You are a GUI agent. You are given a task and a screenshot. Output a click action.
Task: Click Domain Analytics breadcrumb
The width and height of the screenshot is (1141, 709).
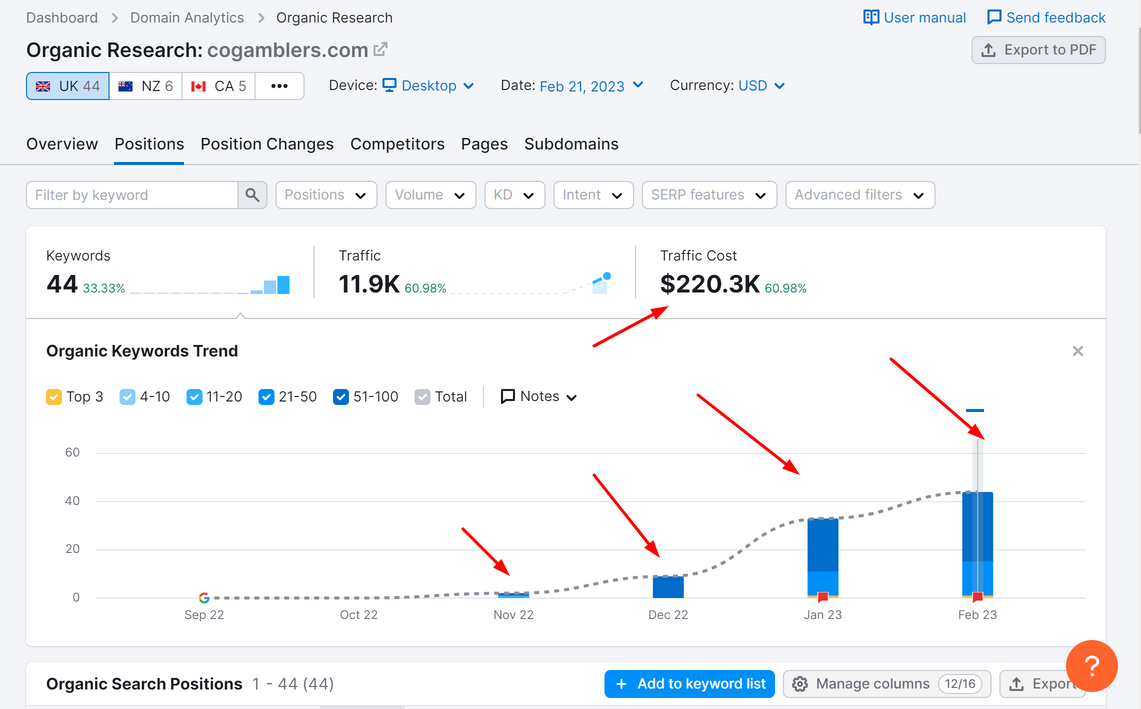click(x=187, y=17)
